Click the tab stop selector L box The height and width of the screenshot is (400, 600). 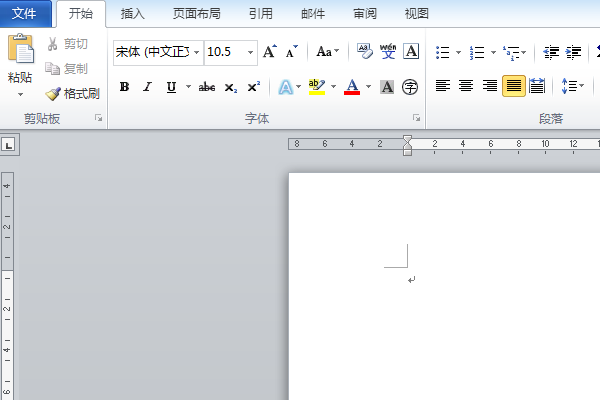point(9,145)
